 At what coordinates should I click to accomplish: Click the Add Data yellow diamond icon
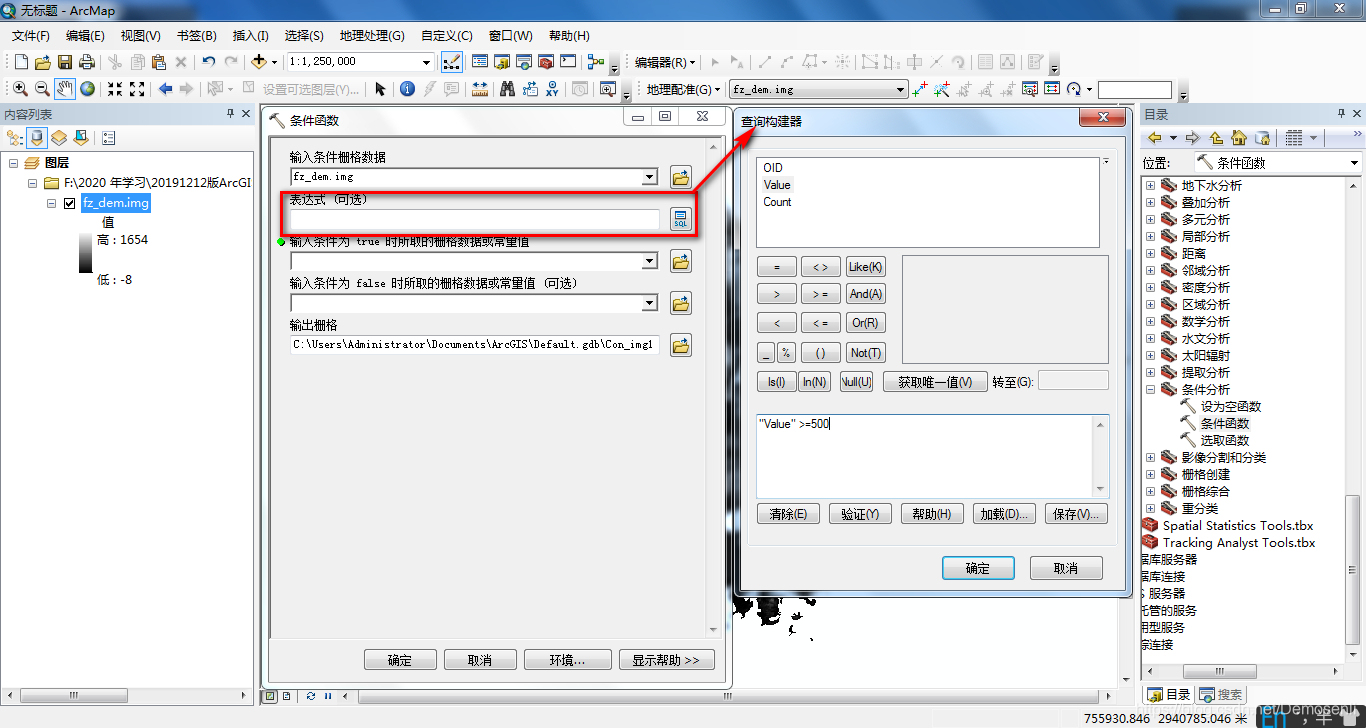pos(259,62)
